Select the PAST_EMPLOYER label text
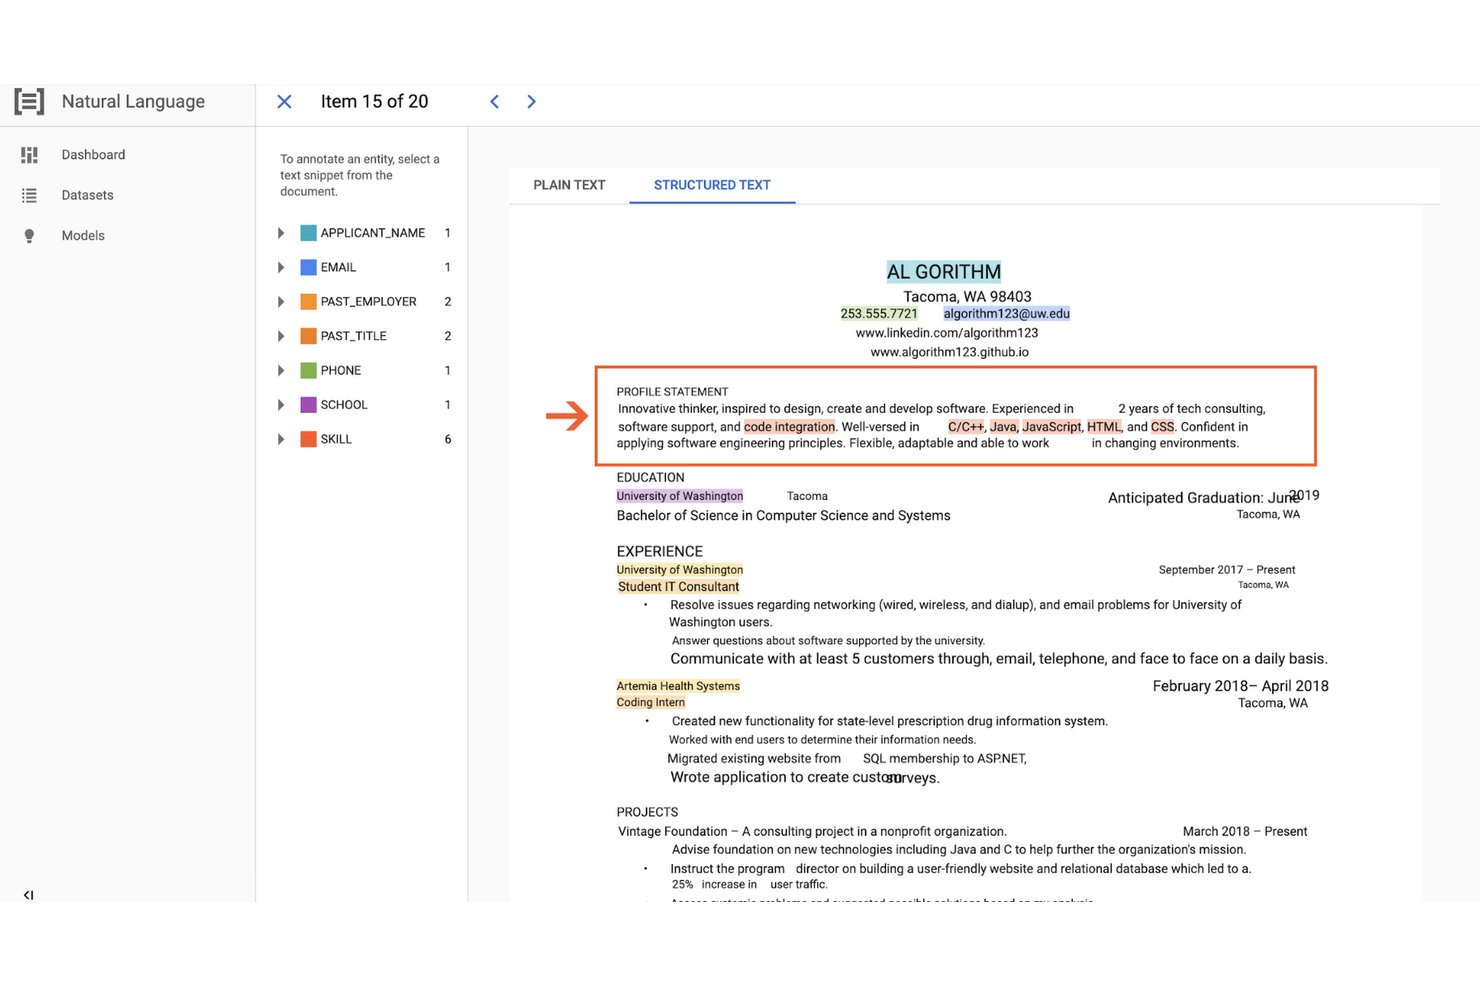 [x=368, y=301]
